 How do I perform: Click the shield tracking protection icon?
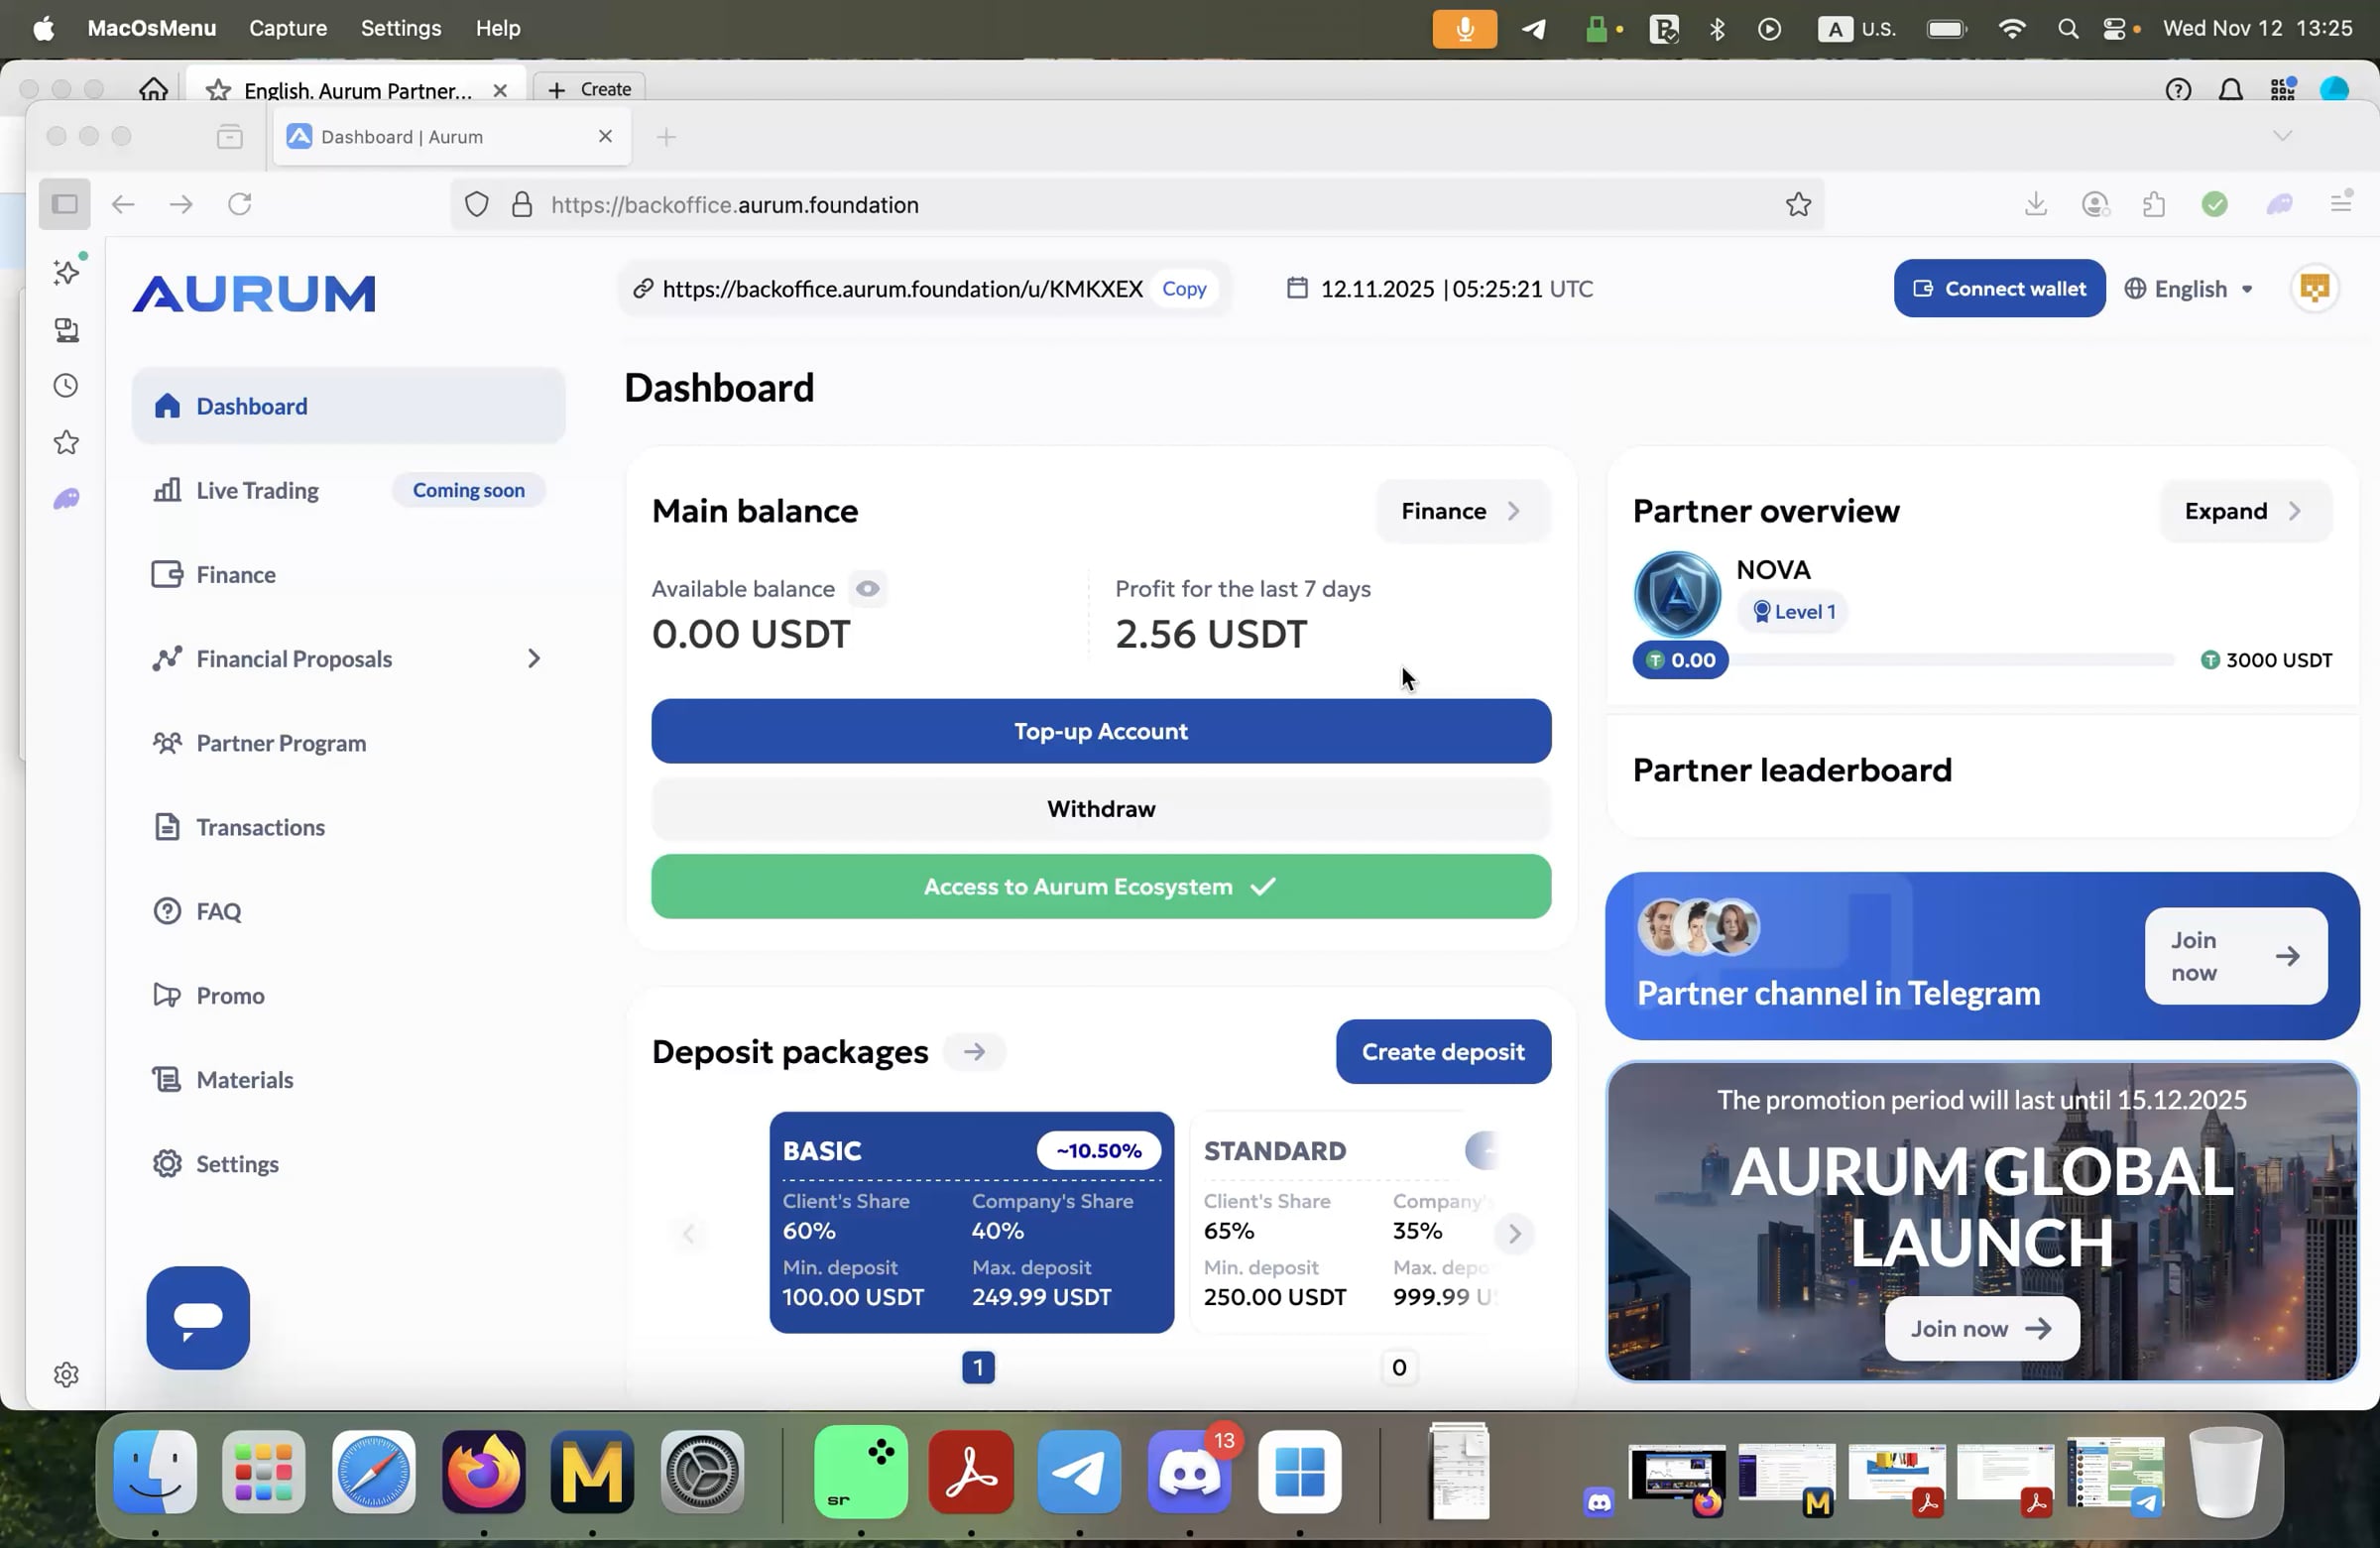(477, 205)
